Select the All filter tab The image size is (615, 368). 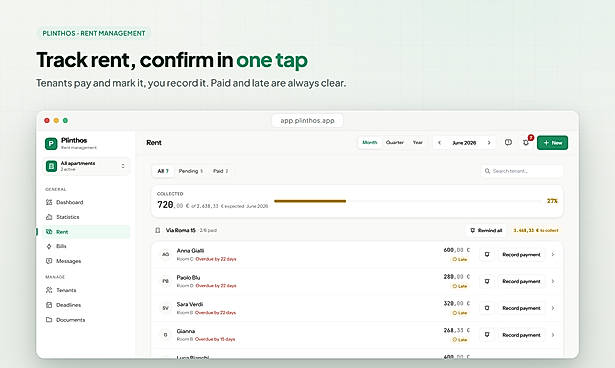(x=163, y=171)
